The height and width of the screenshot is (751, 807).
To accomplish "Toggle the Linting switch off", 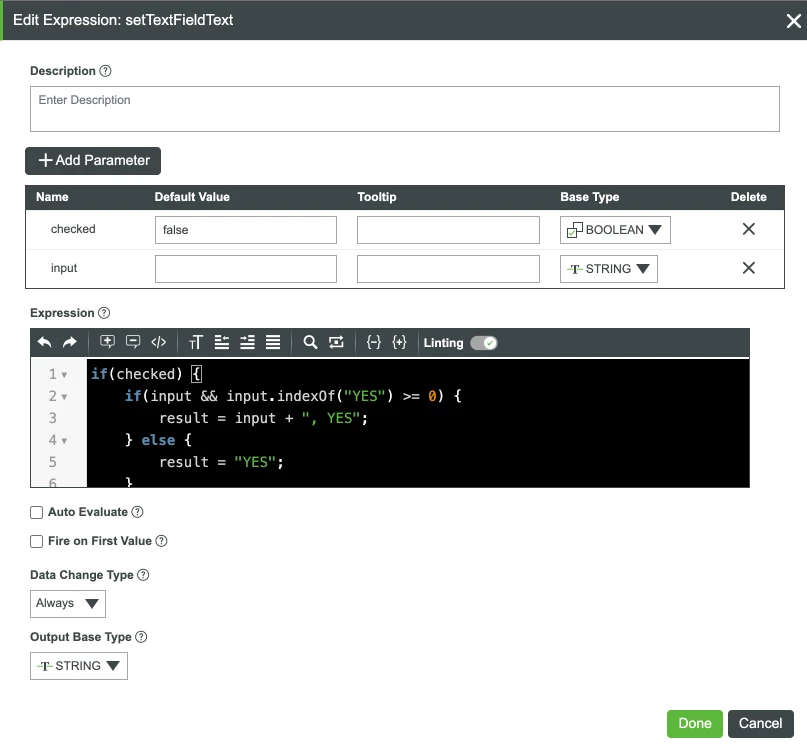I will point(484,343).
